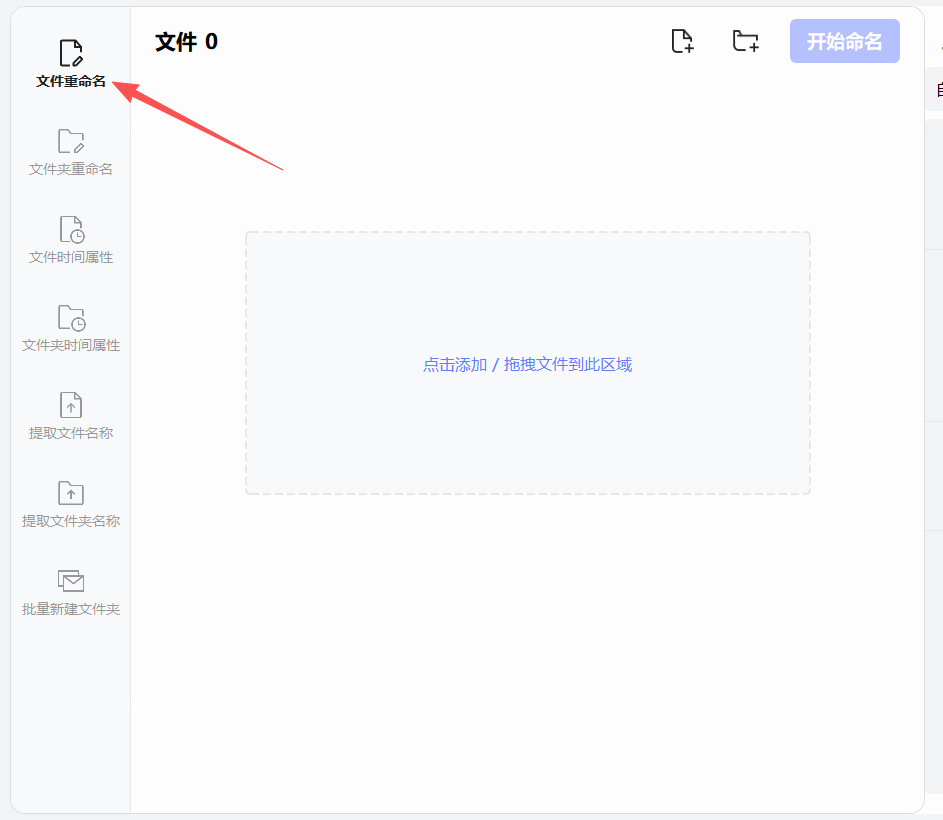
Task: Switch to 文件夹重命名 menu label
Action: tap(71, 169)
